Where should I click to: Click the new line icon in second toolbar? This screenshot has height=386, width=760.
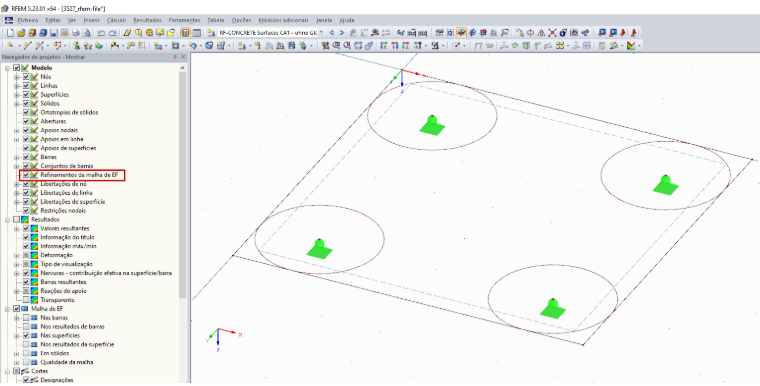28,46
